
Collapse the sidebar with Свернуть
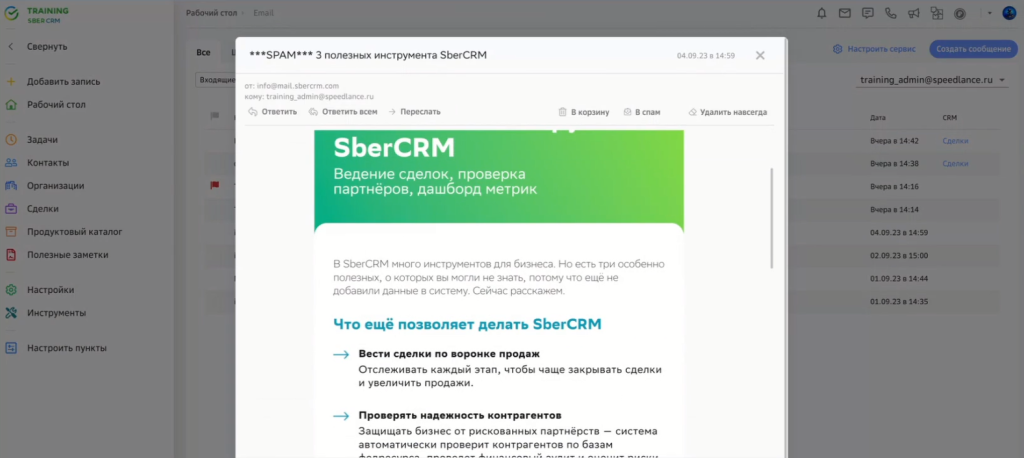47,47
